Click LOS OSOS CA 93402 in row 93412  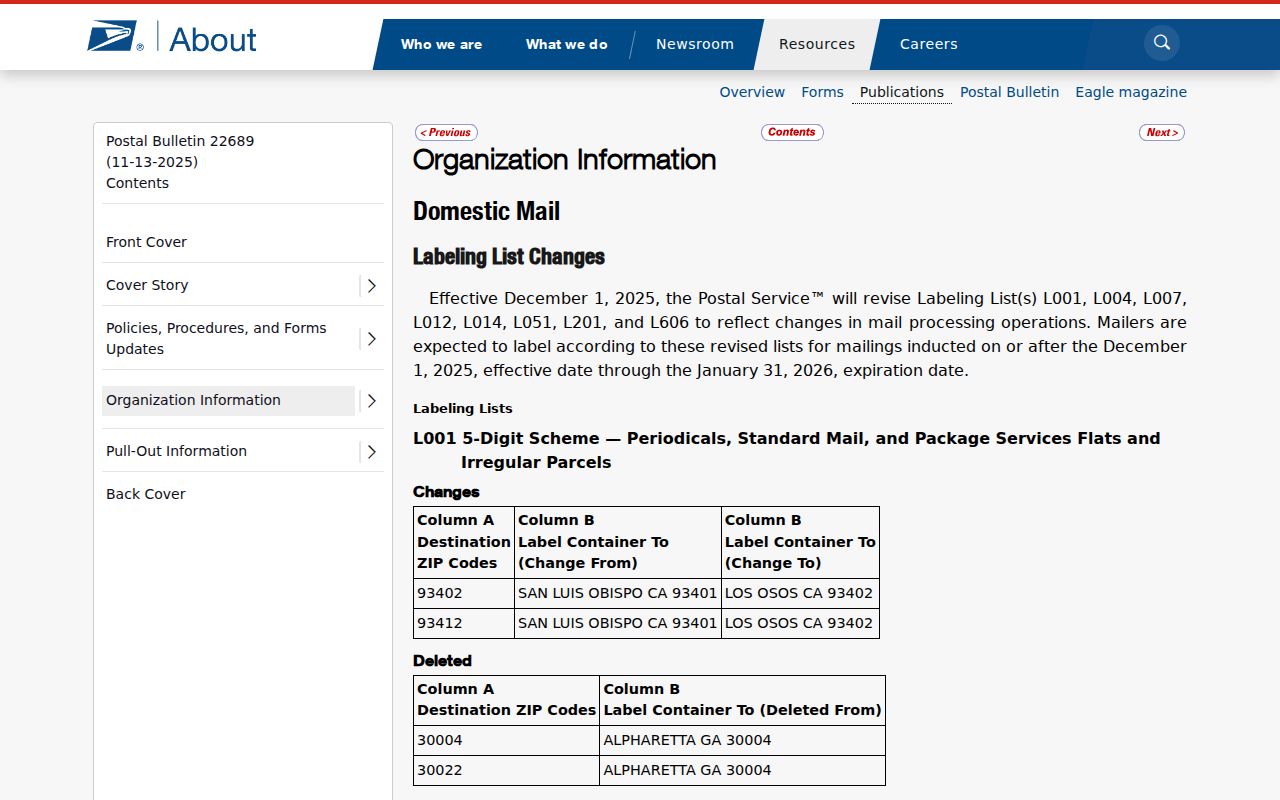[799, 623]
